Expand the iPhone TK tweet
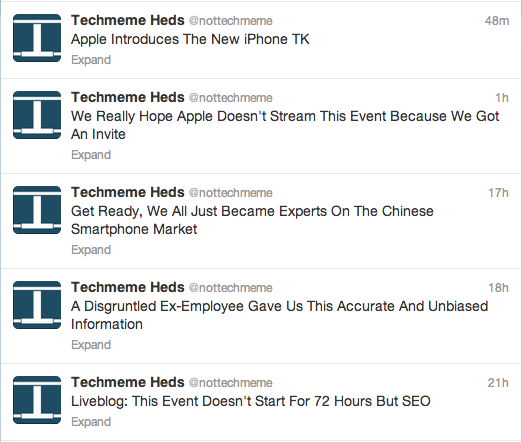This screenshot has width=522, height=442. (x=91, y=60)
